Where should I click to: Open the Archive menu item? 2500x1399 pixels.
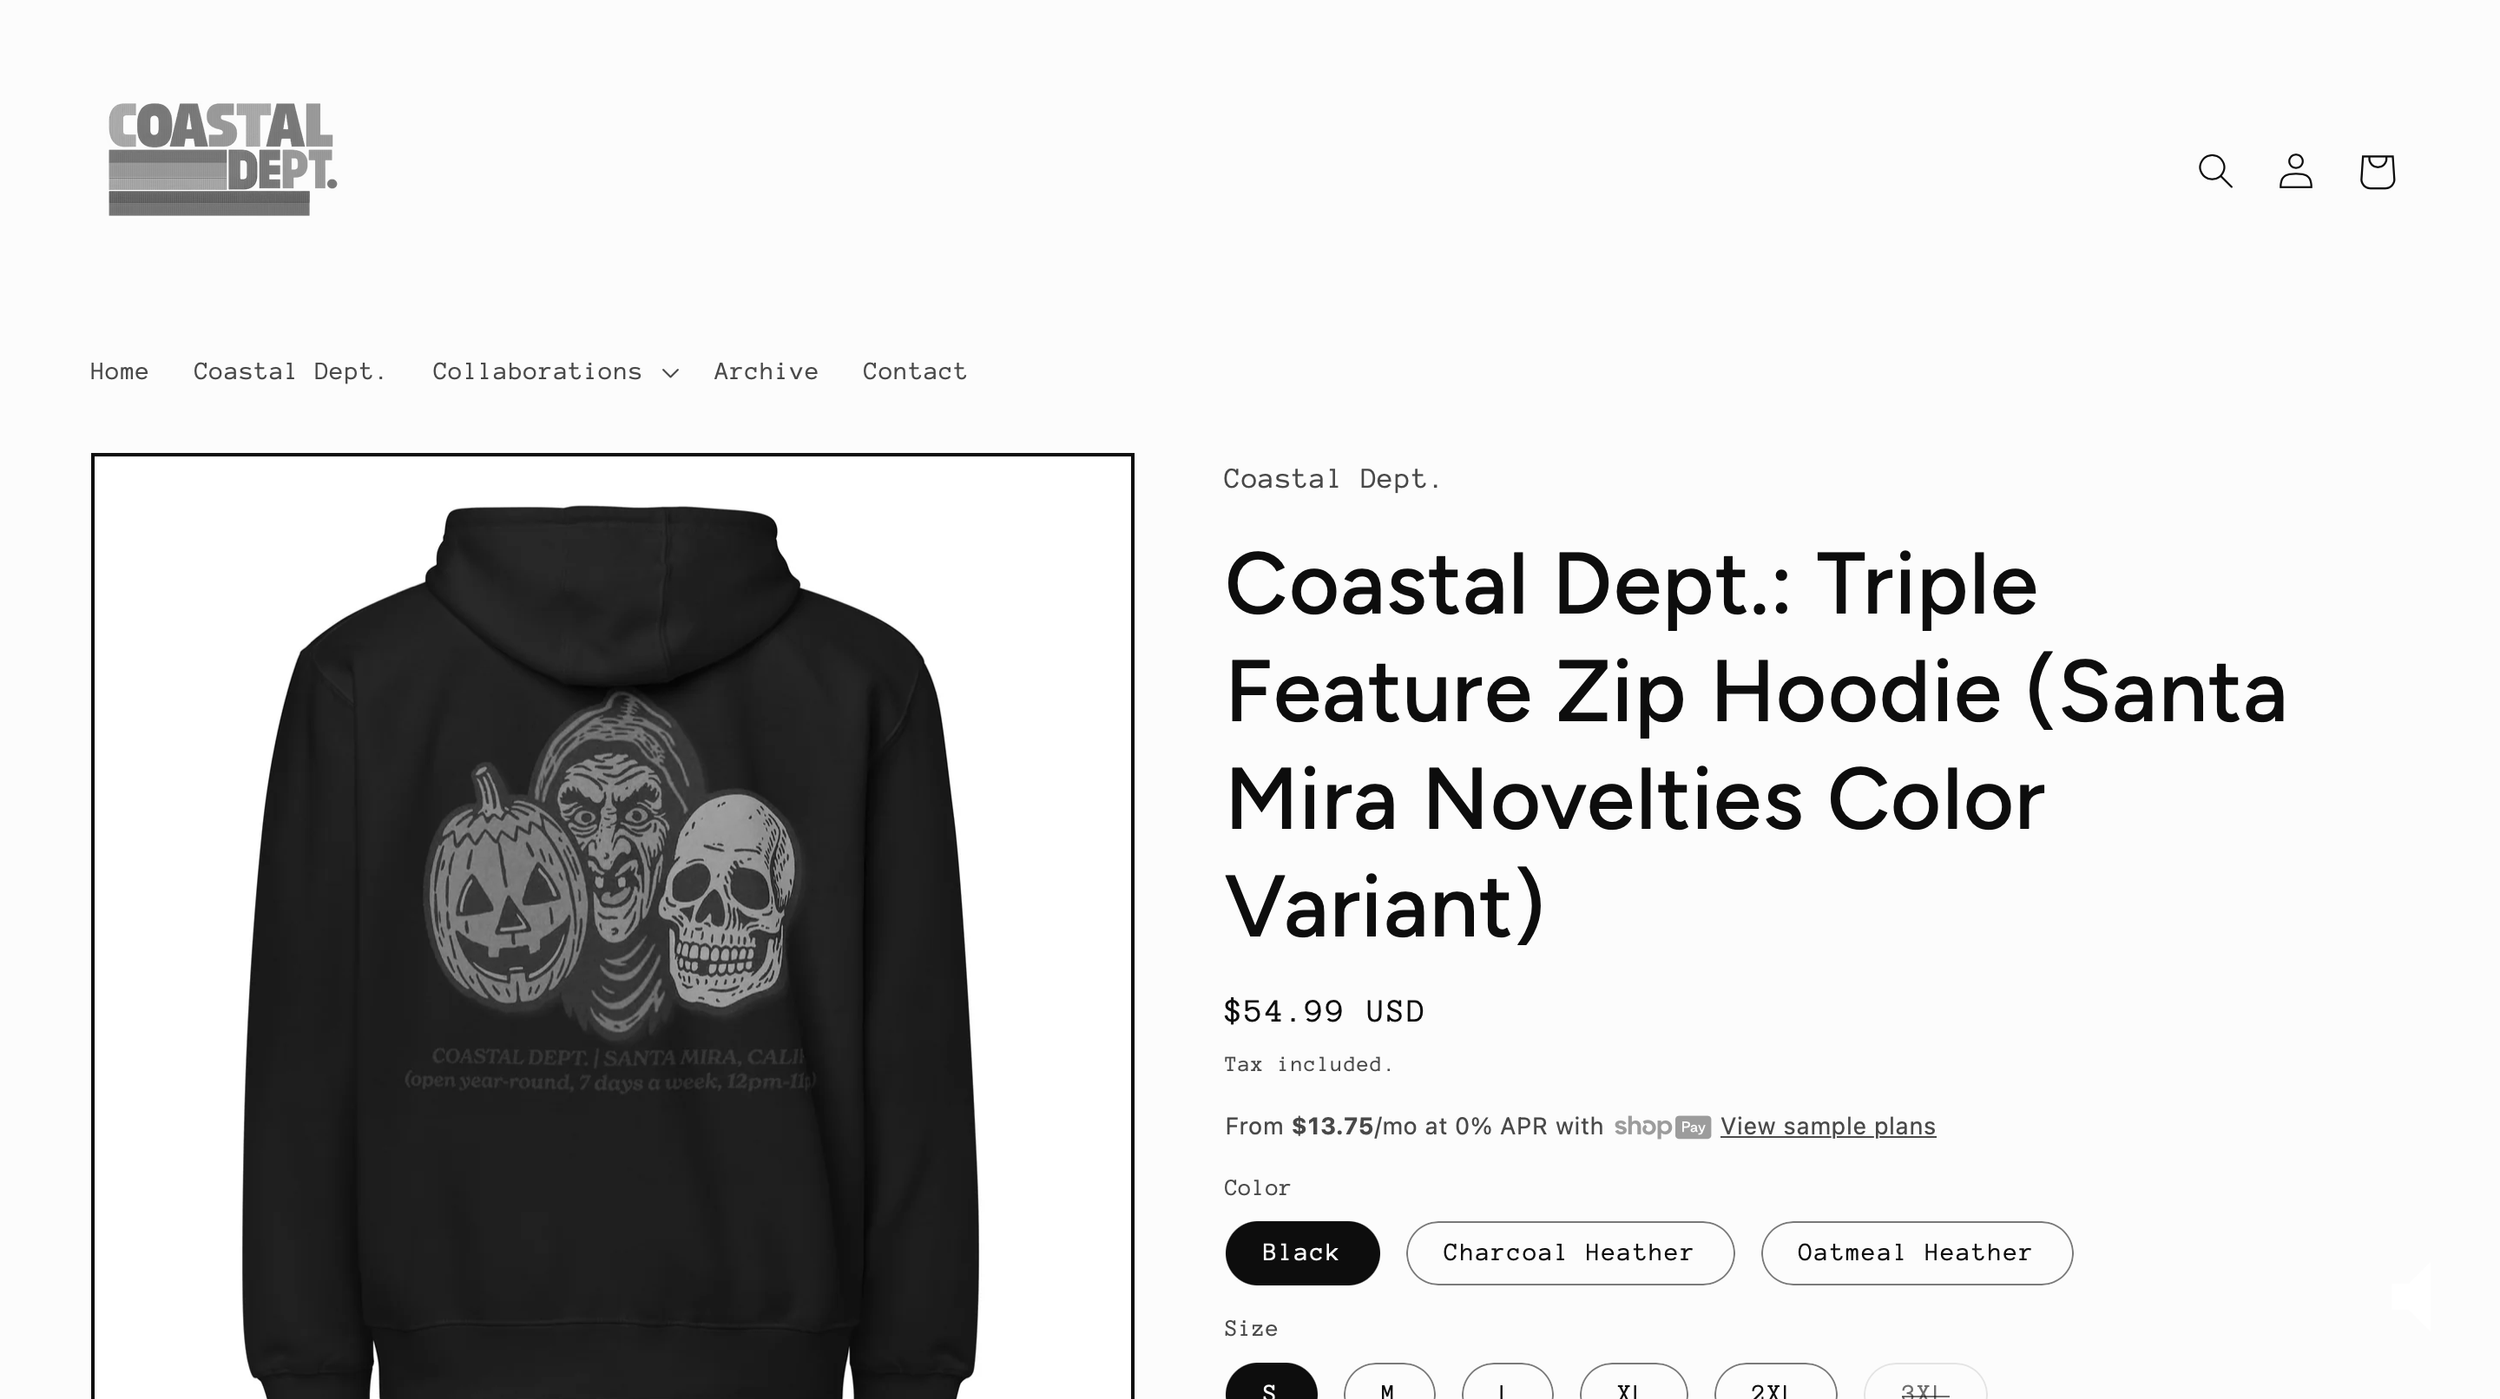[766, 372]
